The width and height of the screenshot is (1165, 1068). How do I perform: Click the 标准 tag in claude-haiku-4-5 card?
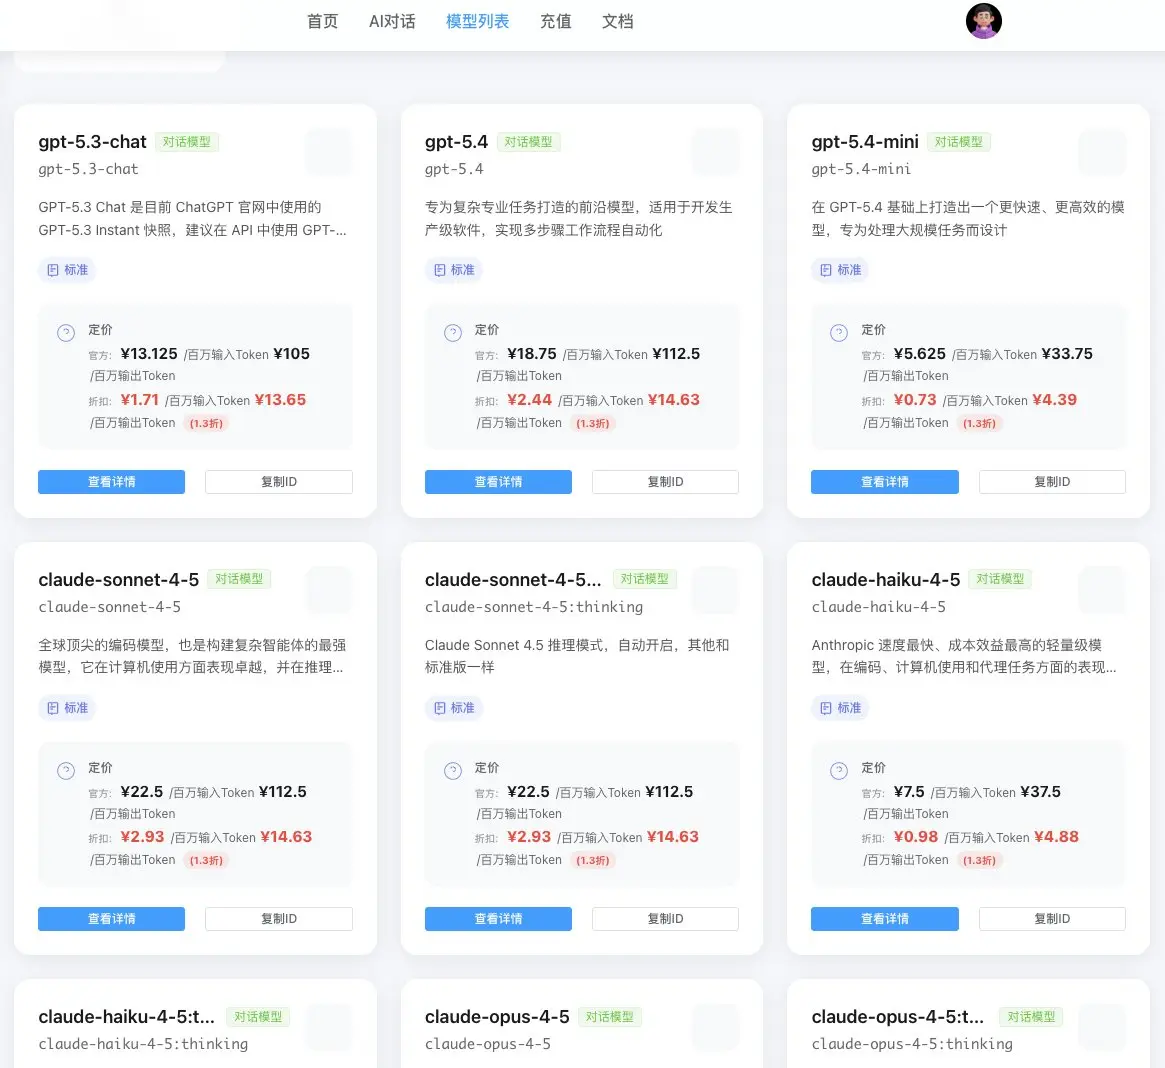click(840, 708)
